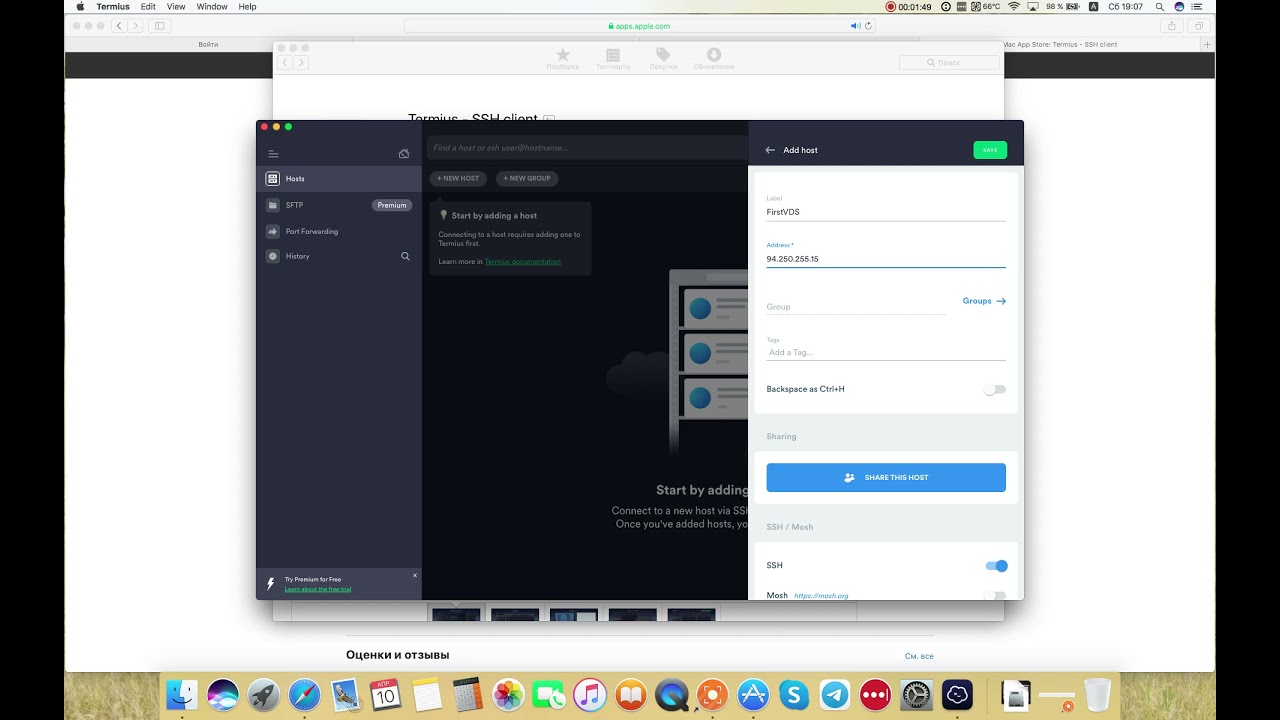This screenshot has height=720, width=1280.
Task: Save the new host
Action: tap(990, 150)
